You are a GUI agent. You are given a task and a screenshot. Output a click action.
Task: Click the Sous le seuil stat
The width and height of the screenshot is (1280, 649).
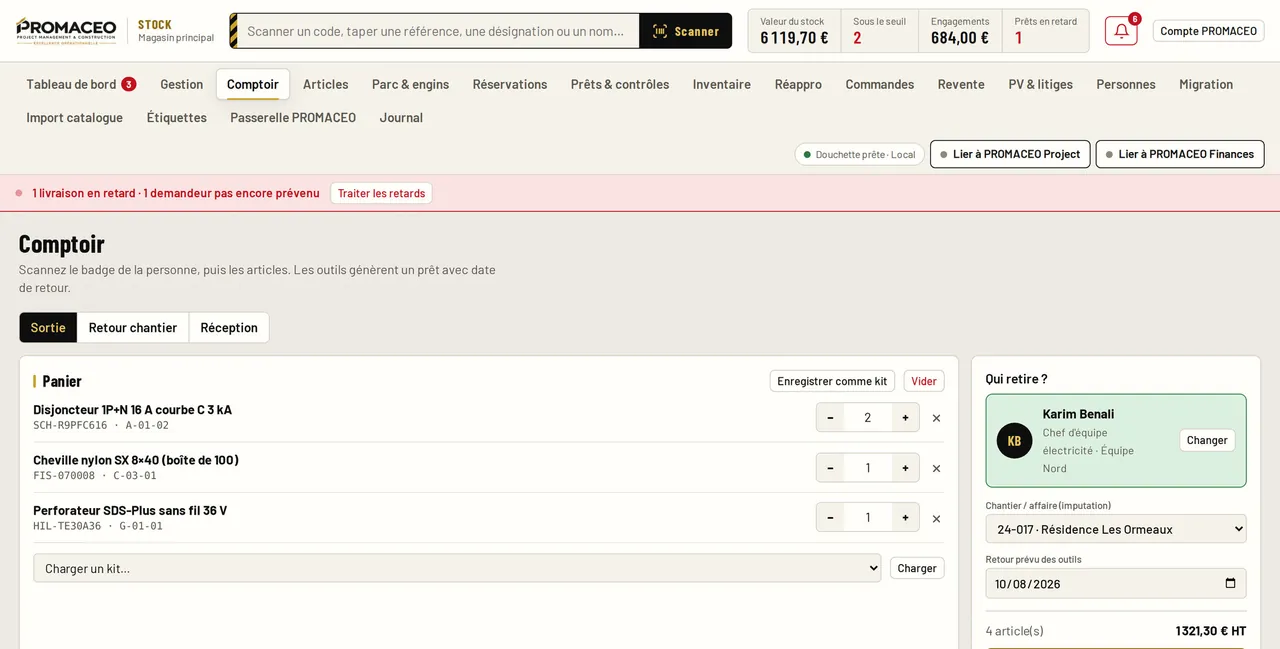click(x=879, y=31)
